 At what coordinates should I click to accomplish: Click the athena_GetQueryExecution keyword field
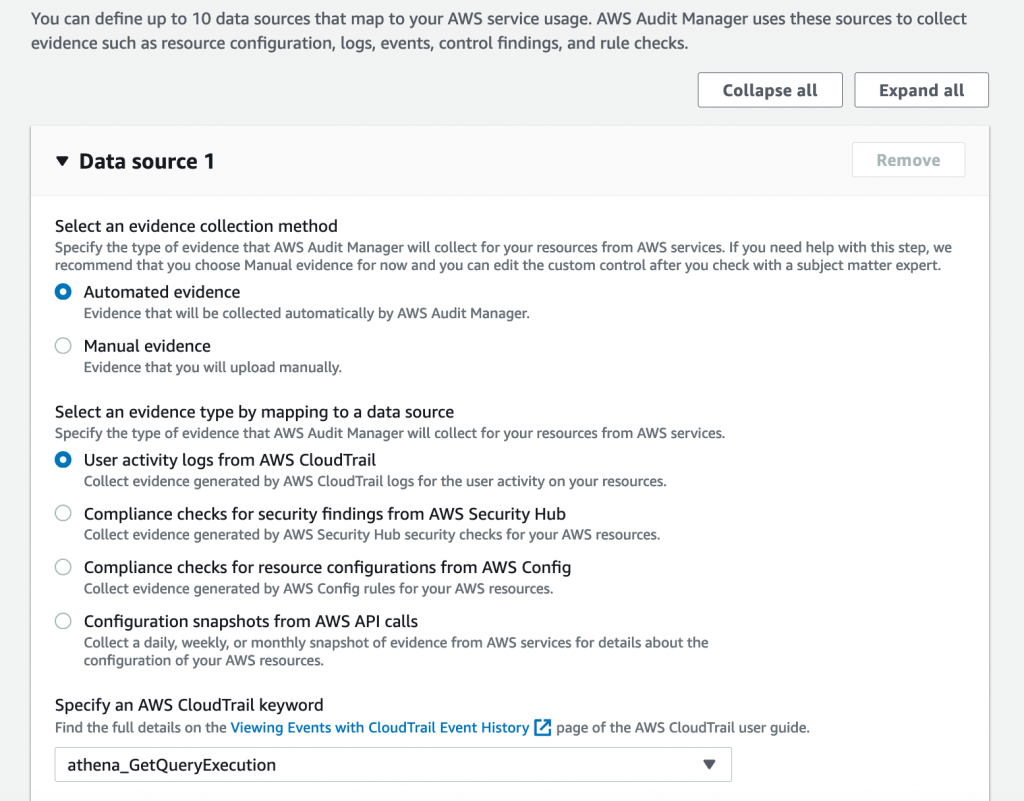[393, 764]
